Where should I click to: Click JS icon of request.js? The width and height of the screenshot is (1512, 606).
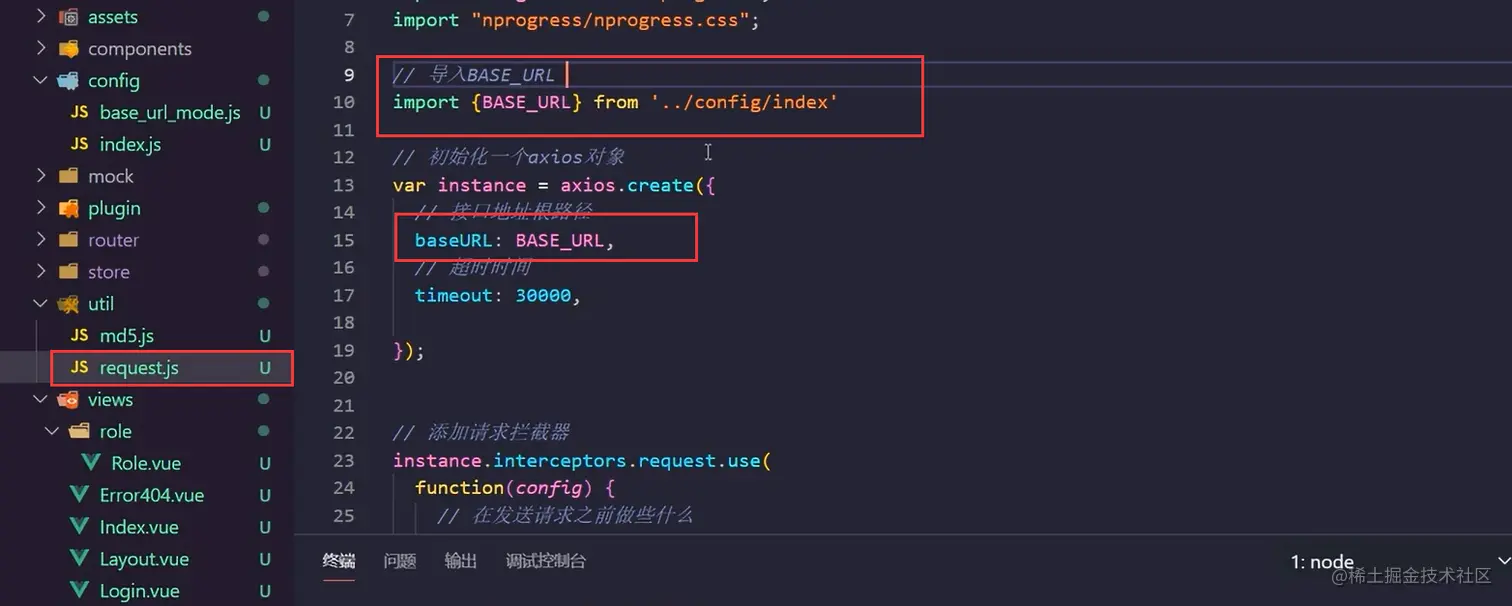click(x=79, y=367)
